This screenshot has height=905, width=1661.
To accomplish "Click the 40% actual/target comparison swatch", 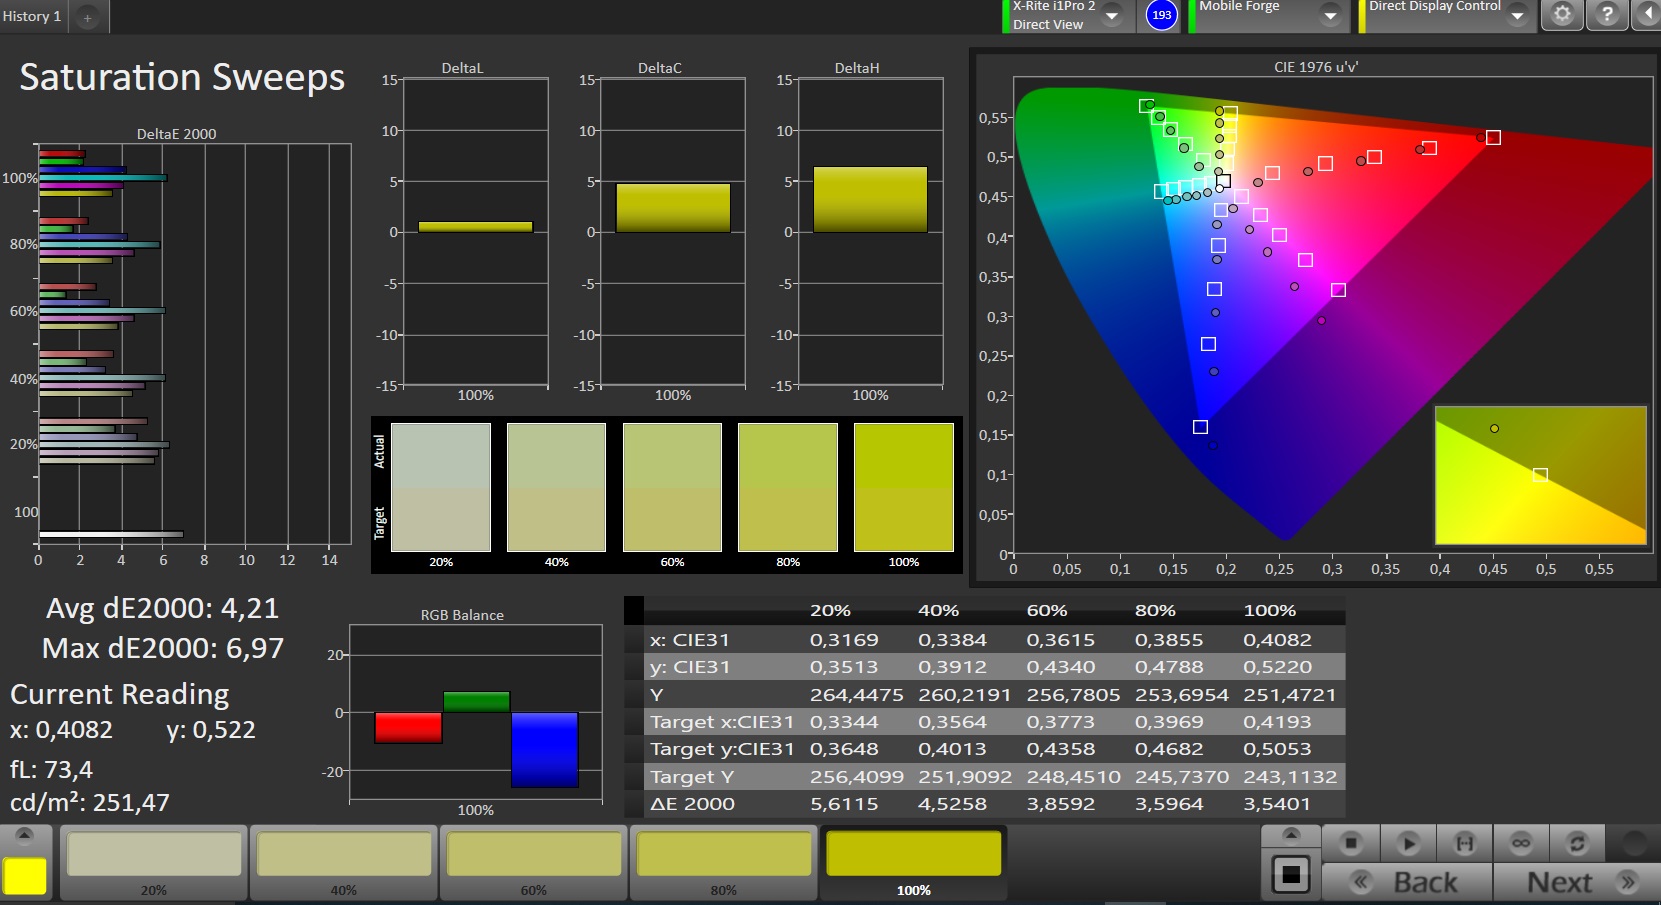I will 556,487.
